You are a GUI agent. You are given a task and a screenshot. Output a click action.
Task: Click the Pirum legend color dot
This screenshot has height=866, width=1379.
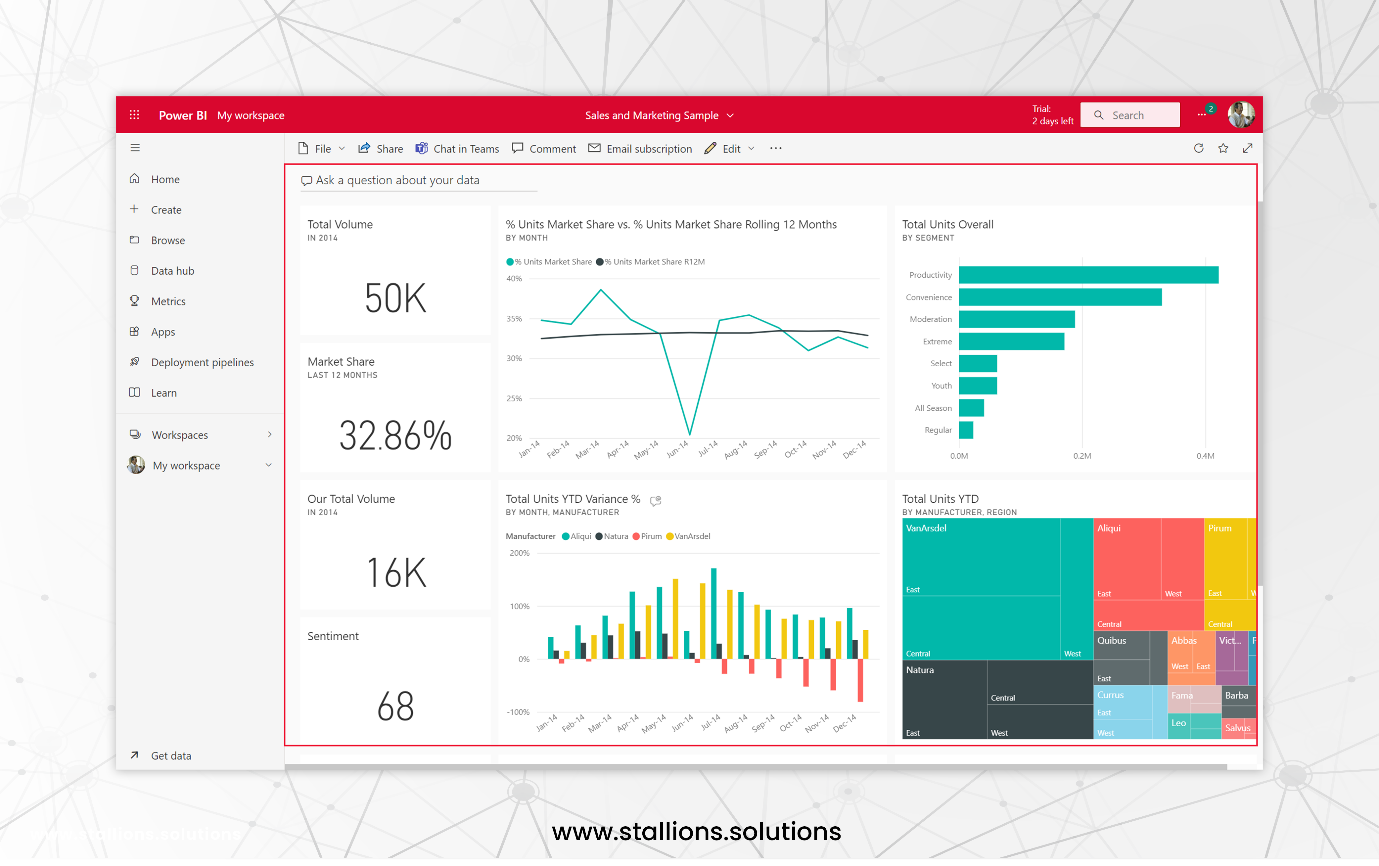point(636,536)
